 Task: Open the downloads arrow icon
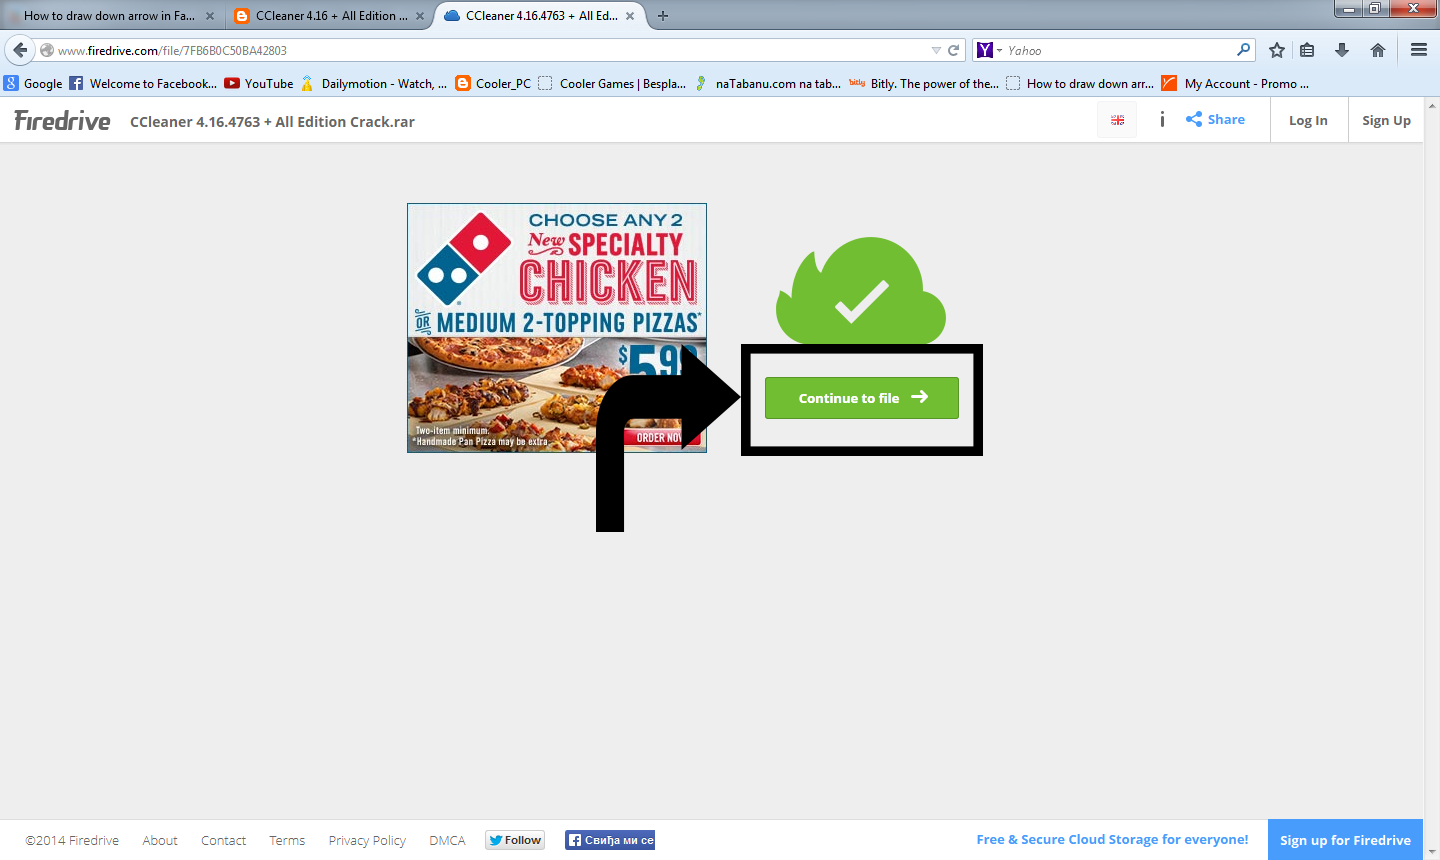1342,50
